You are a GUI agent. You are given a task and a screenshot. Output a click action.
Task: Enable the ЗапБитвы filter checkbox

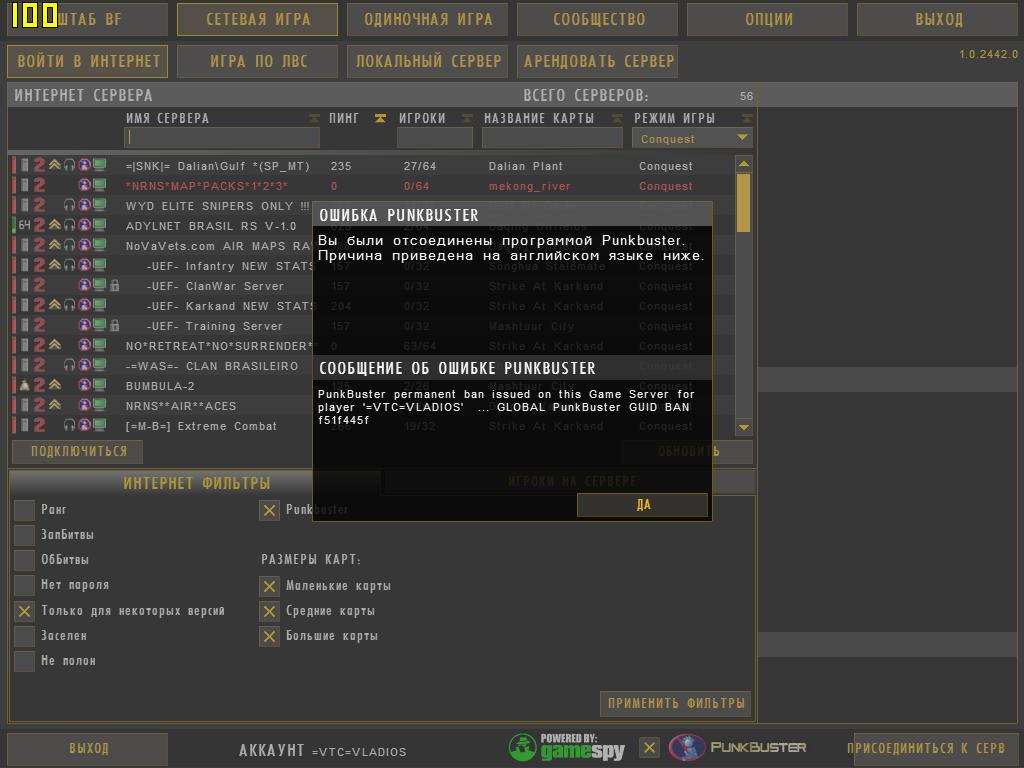(x=25, y=535)
